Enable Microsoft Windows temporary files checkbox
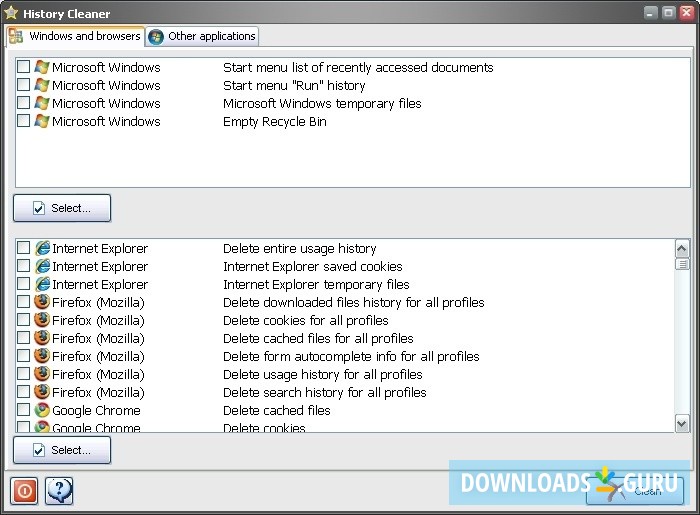This screenshot has width=700, height=515. pyautogui.click(x=23, y=103)
